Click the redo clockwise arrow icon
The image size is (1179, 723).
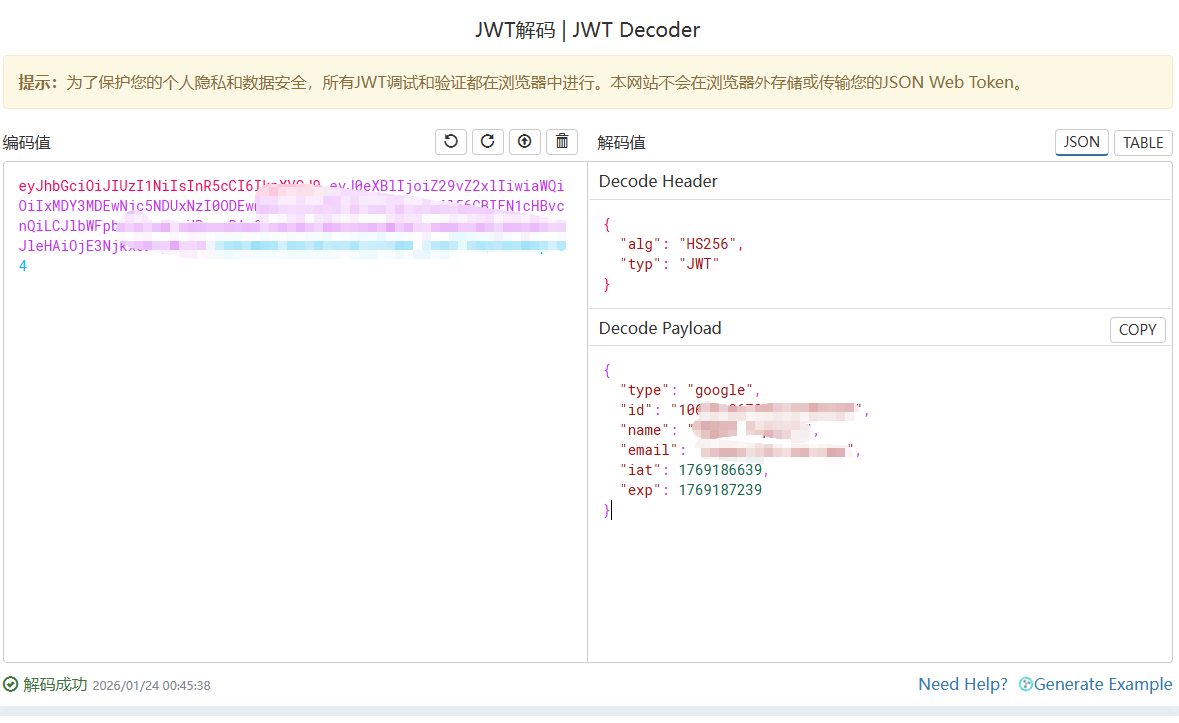pyautogui.click(x=488, y=142)
